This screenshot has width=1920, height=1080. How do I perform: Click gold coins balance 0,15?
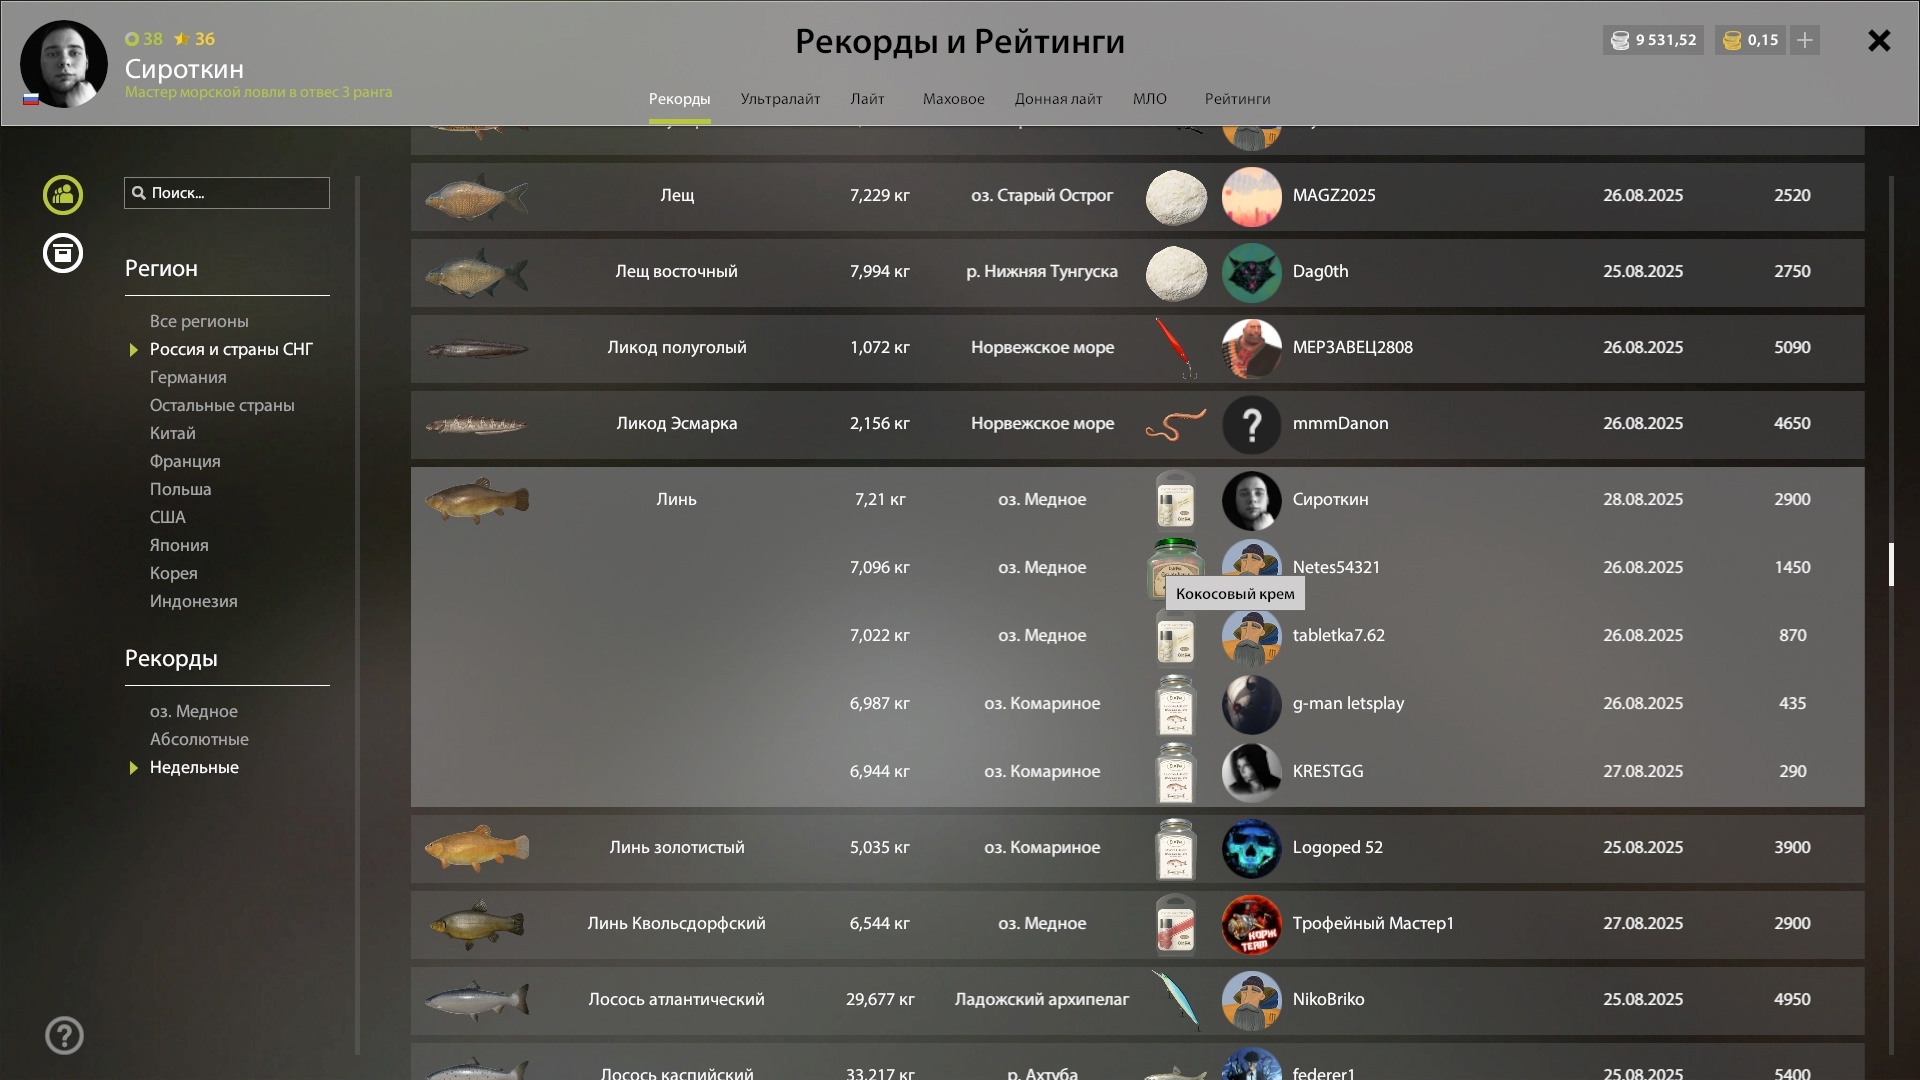click(1751, 40)
